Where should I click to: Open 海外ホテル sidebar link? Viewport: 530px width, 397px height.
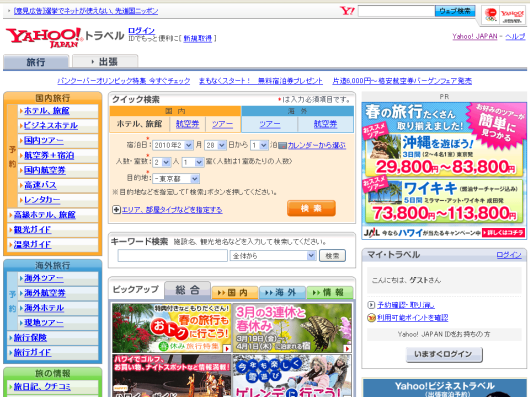tap(44, 308)
